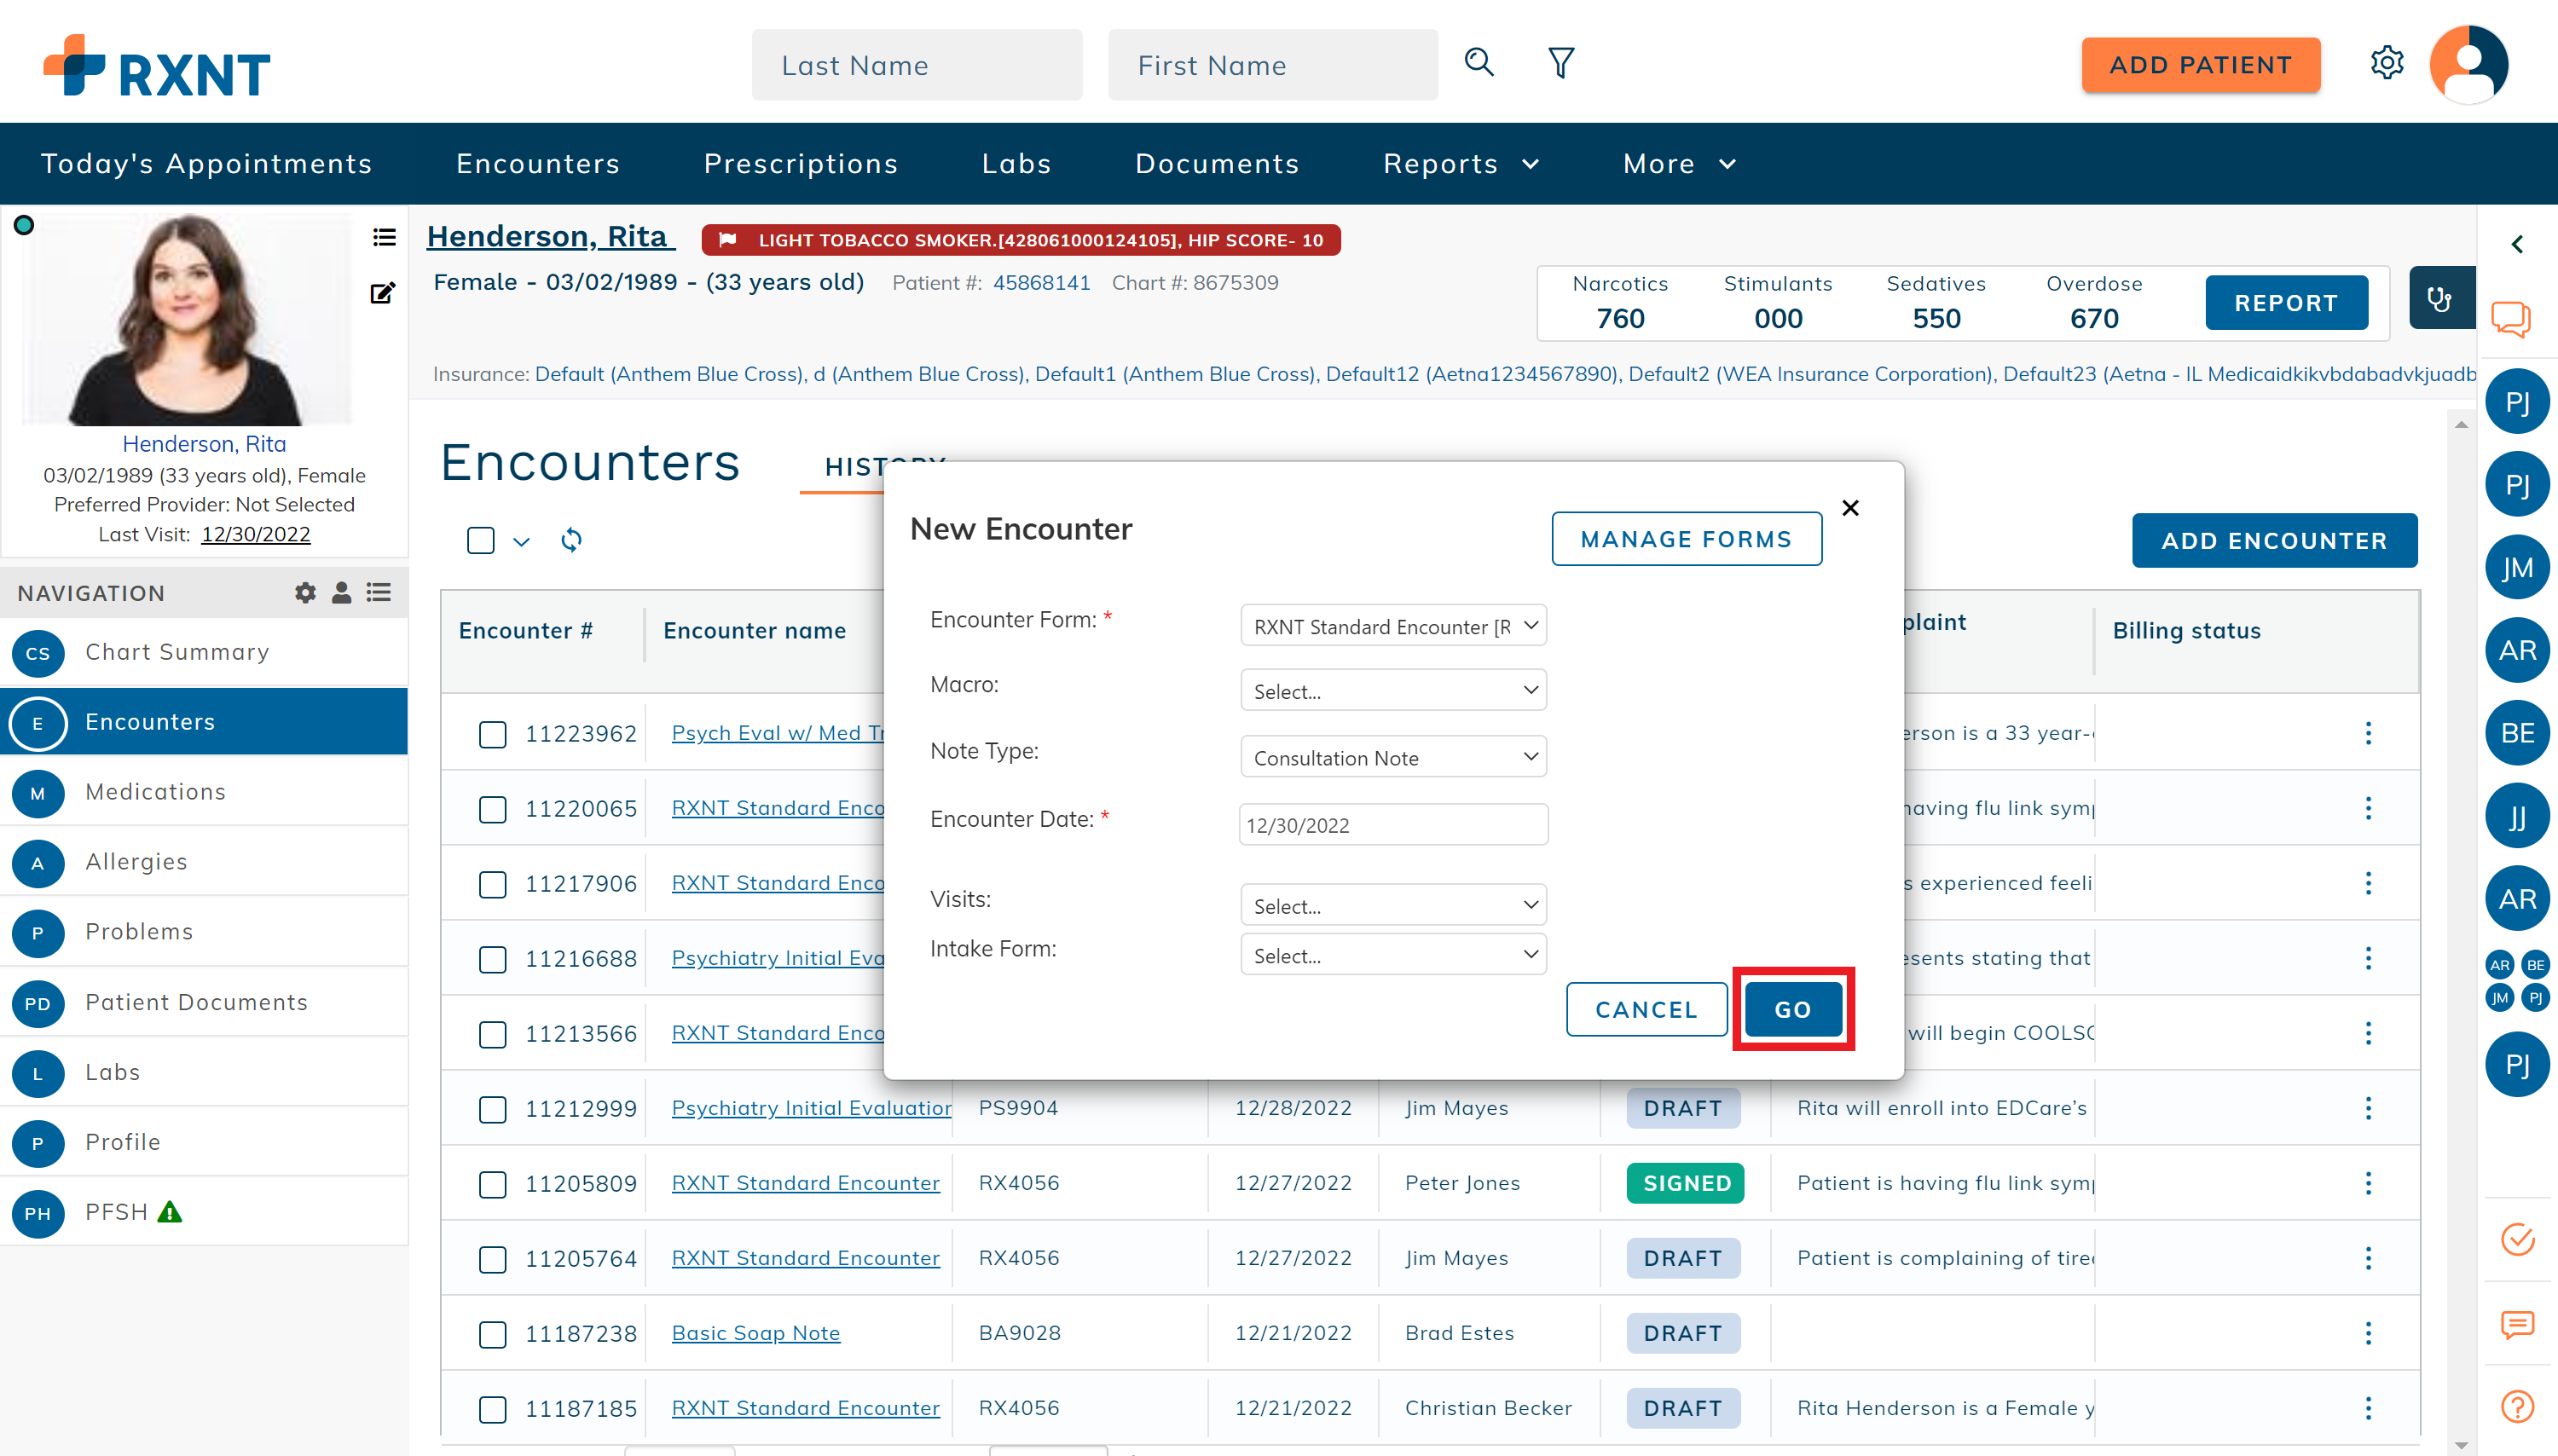The width and height of the screenshot is (2558, 1456).
Task: Select Allergies in navigation
Action: 204,862
